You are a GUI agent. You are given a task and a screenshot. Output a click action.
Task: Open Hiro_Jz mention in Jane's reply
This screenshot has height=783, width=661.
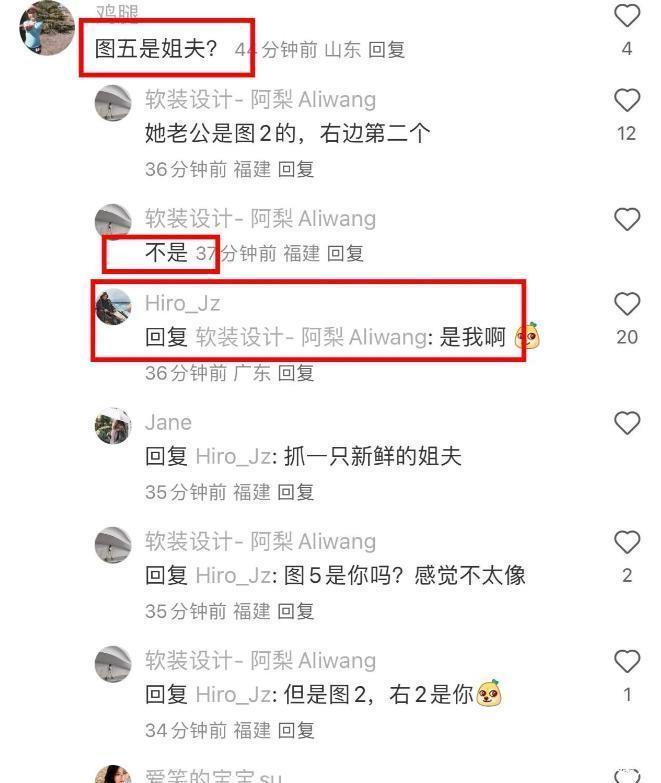234,457
